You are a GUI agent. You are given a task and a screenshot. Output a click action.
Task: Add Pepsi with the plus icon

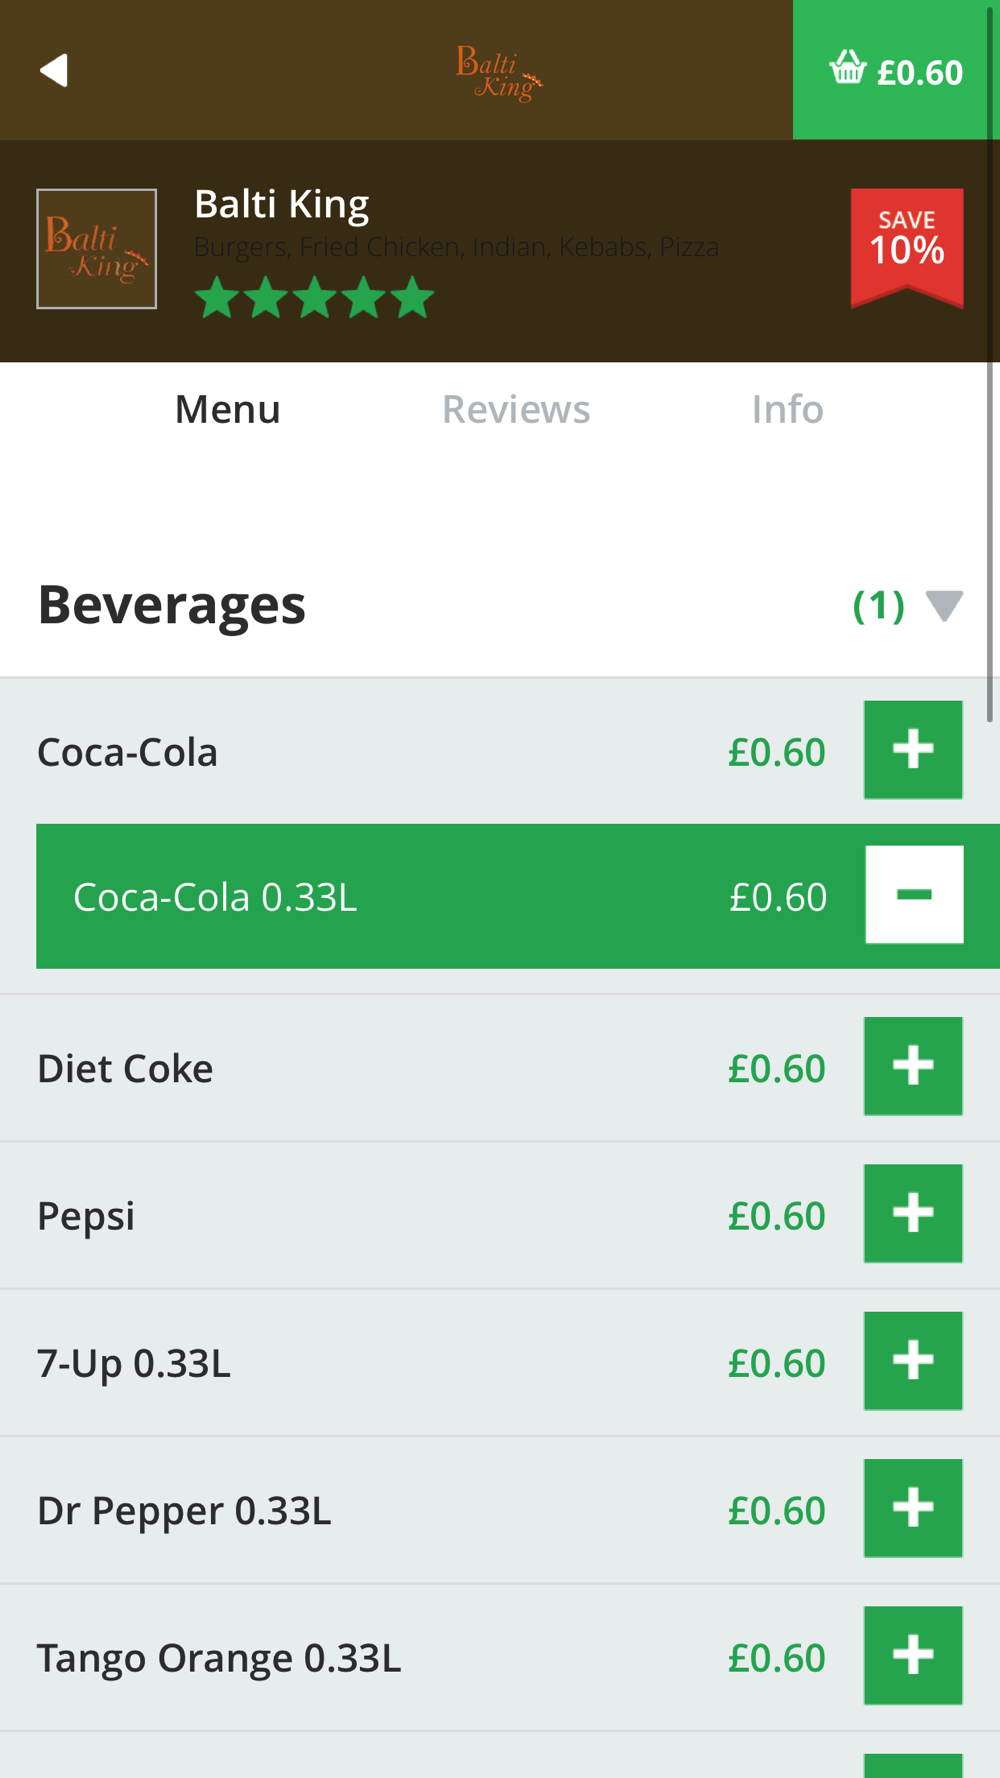pos(913,1213)
